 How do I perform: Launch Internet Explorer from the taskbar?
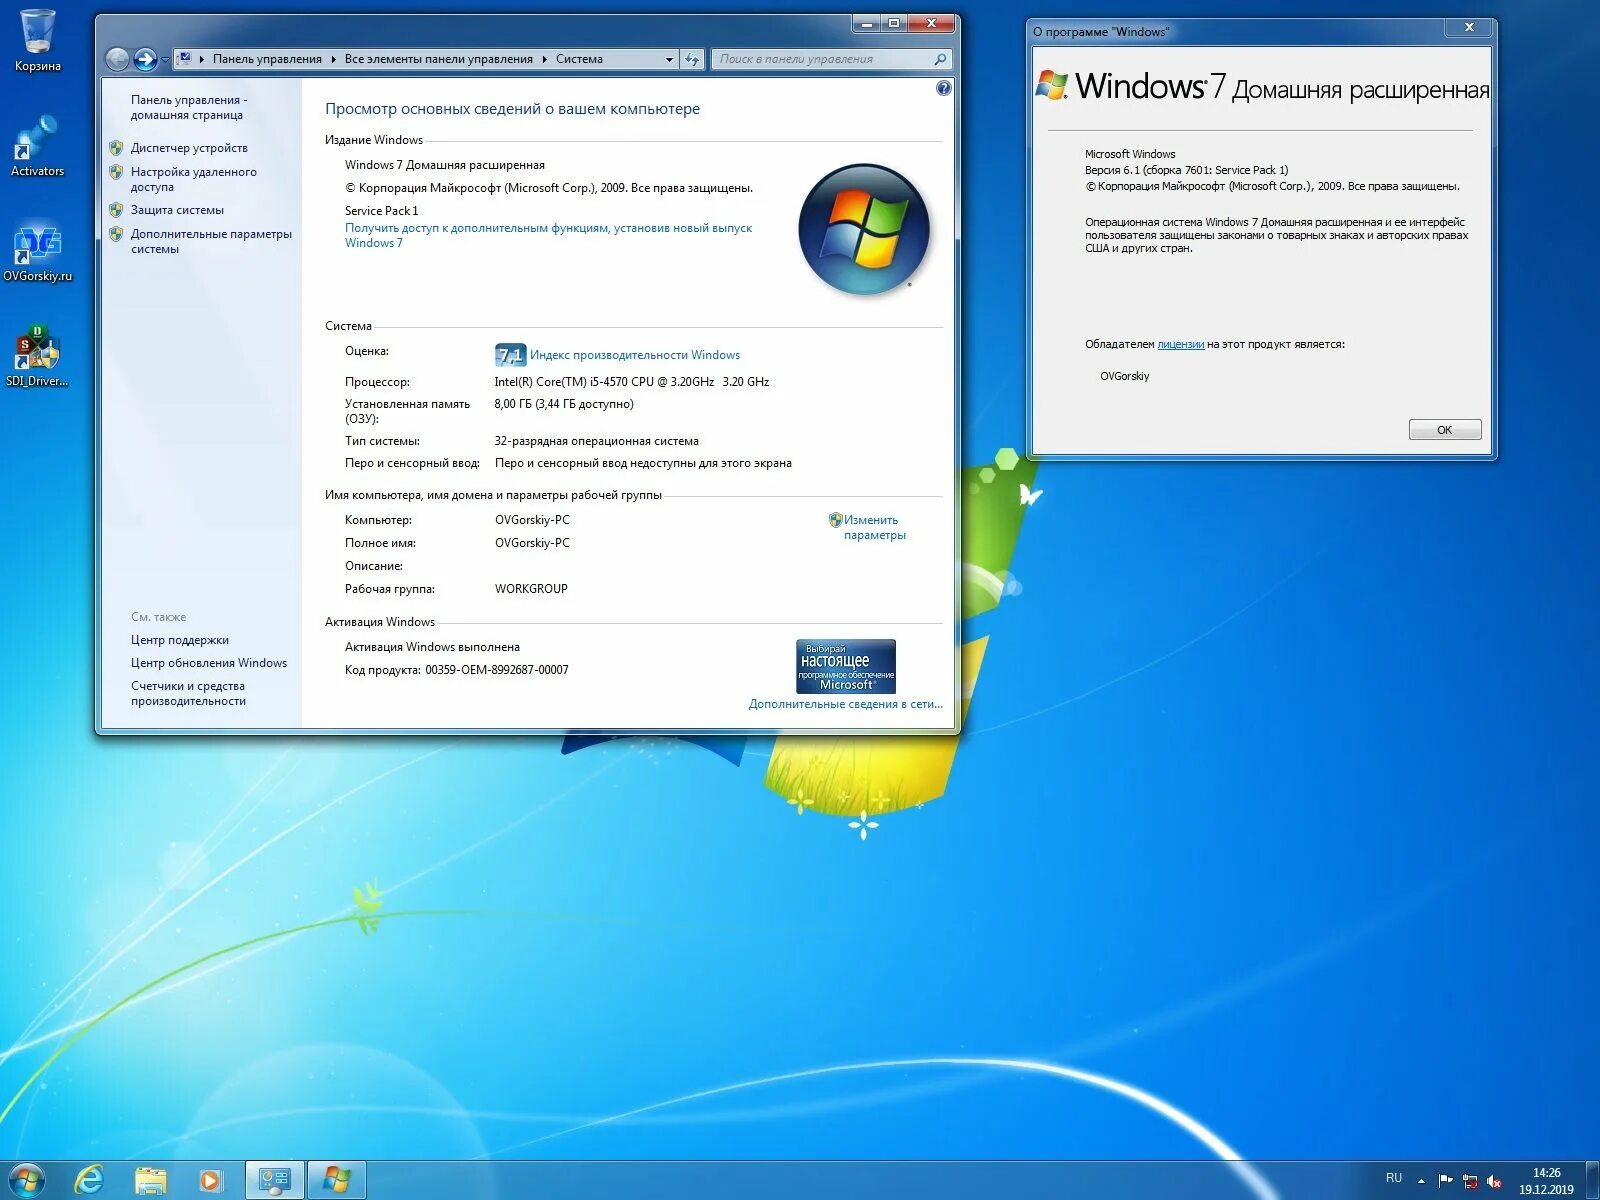click(x=90, y=1180)
